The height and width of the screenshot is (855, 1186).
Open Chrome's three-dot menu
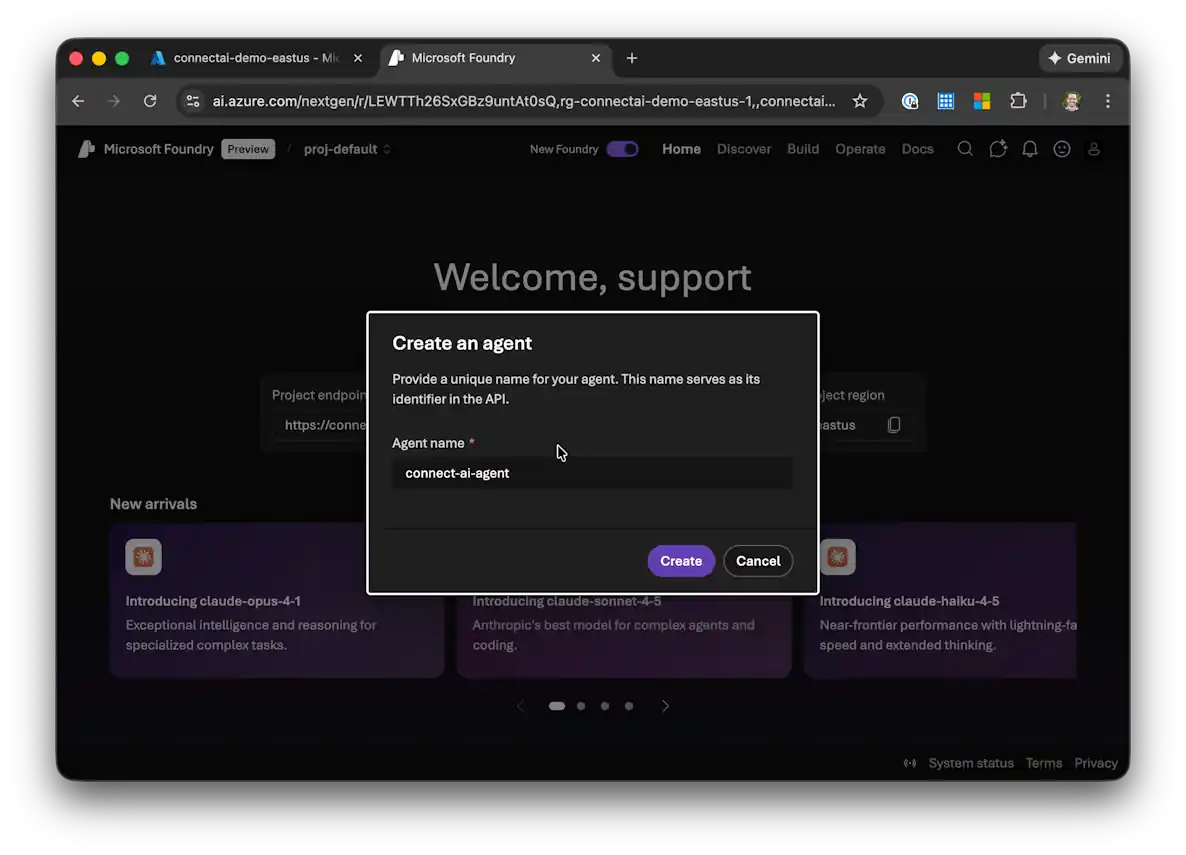(x=1107, y=101)
